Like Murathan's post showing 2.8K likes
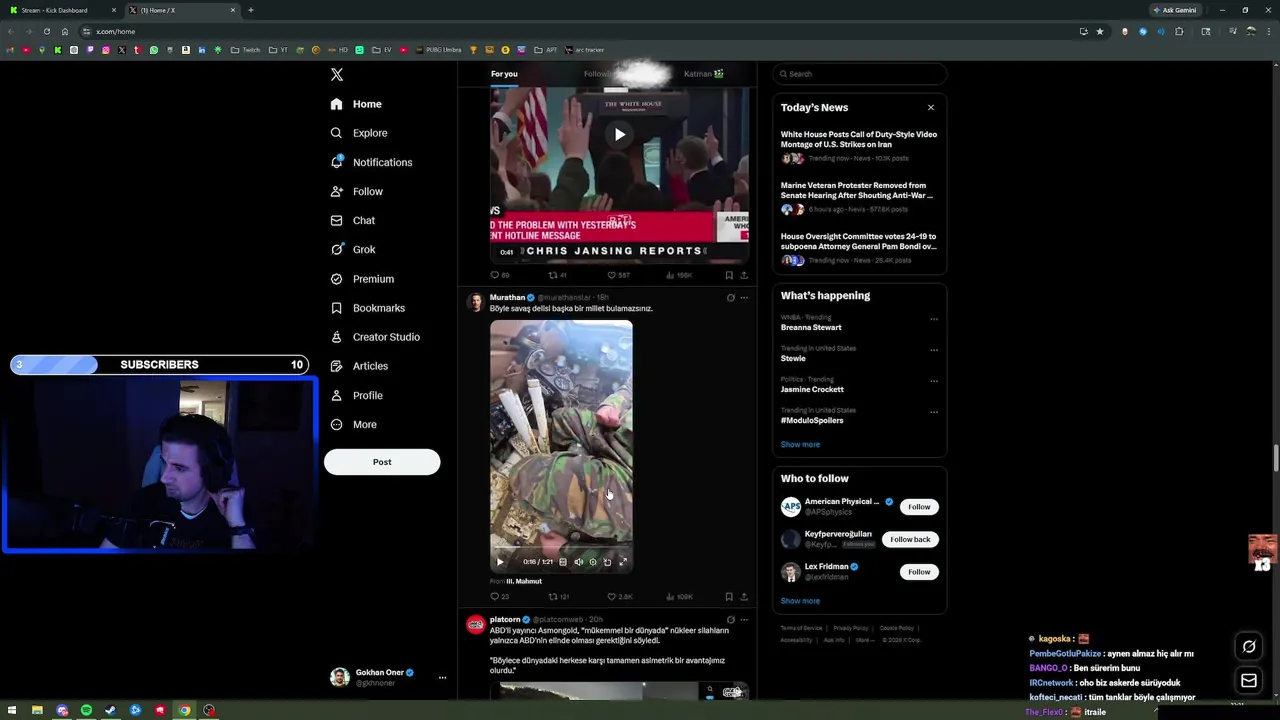 pos(620,597)
